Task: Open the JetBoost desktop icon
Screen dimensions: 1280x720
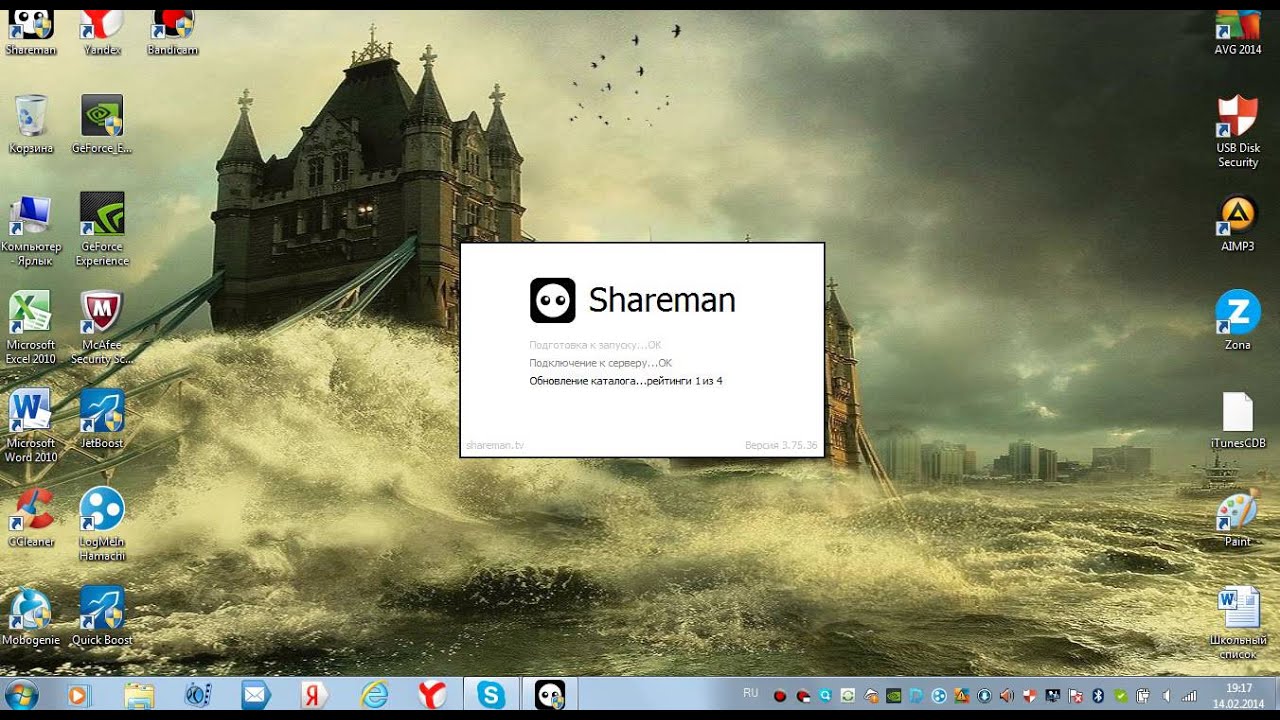Action: [x=102, y=420]
